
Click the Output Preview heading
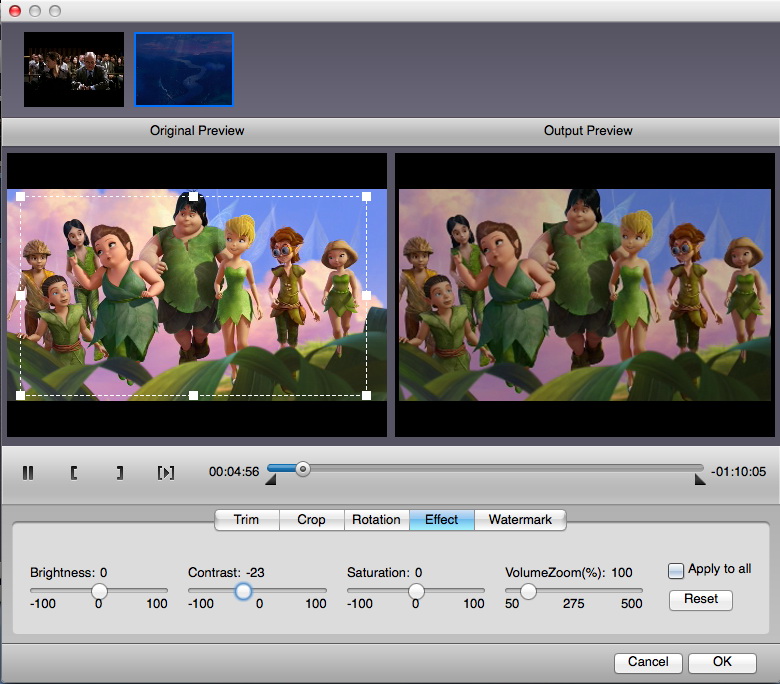point(588,131)
